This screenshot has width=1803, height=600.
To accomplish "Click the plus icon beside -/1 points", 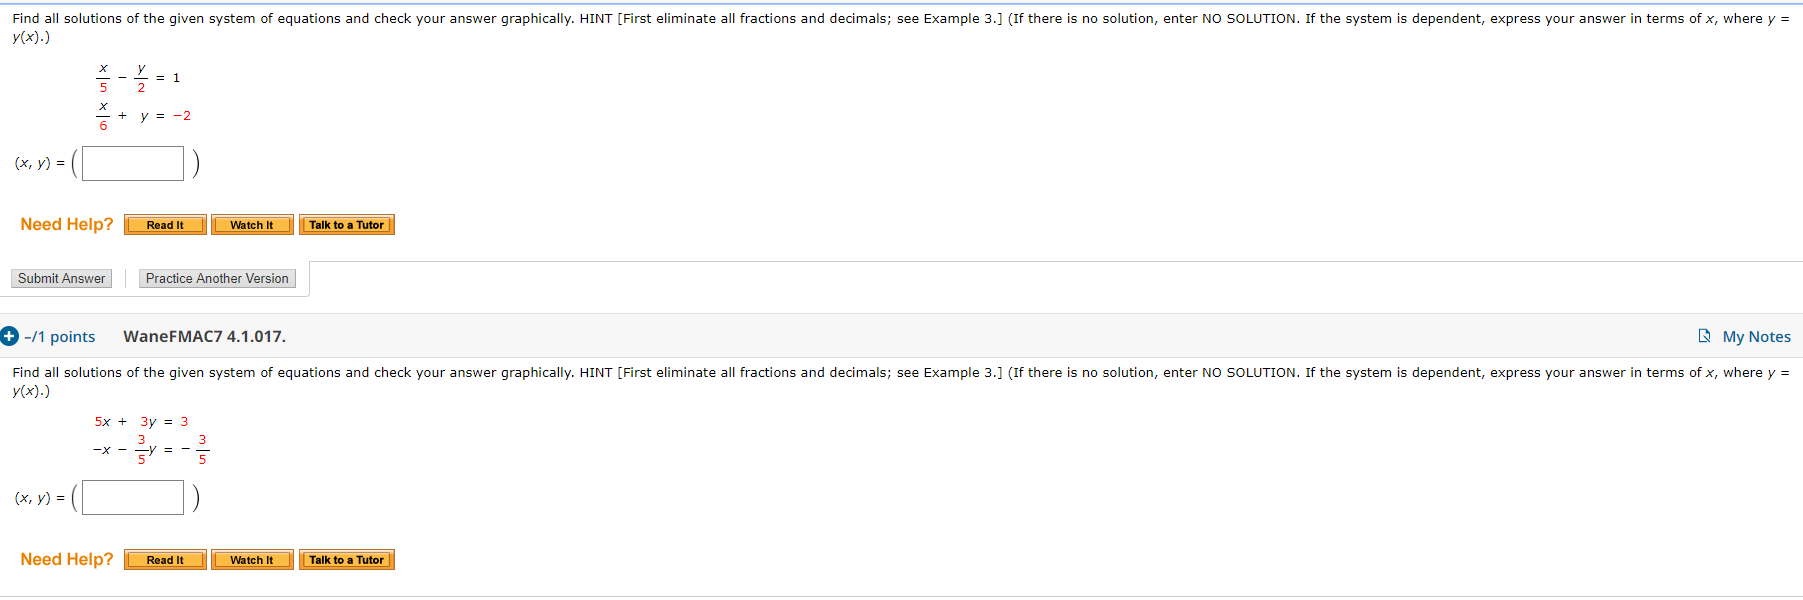I will click(x=8, y=336).
